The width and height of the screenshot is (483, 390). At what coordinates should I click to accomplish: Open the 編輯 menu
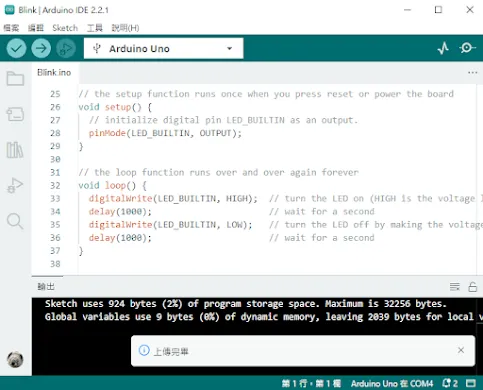point(36,28)
